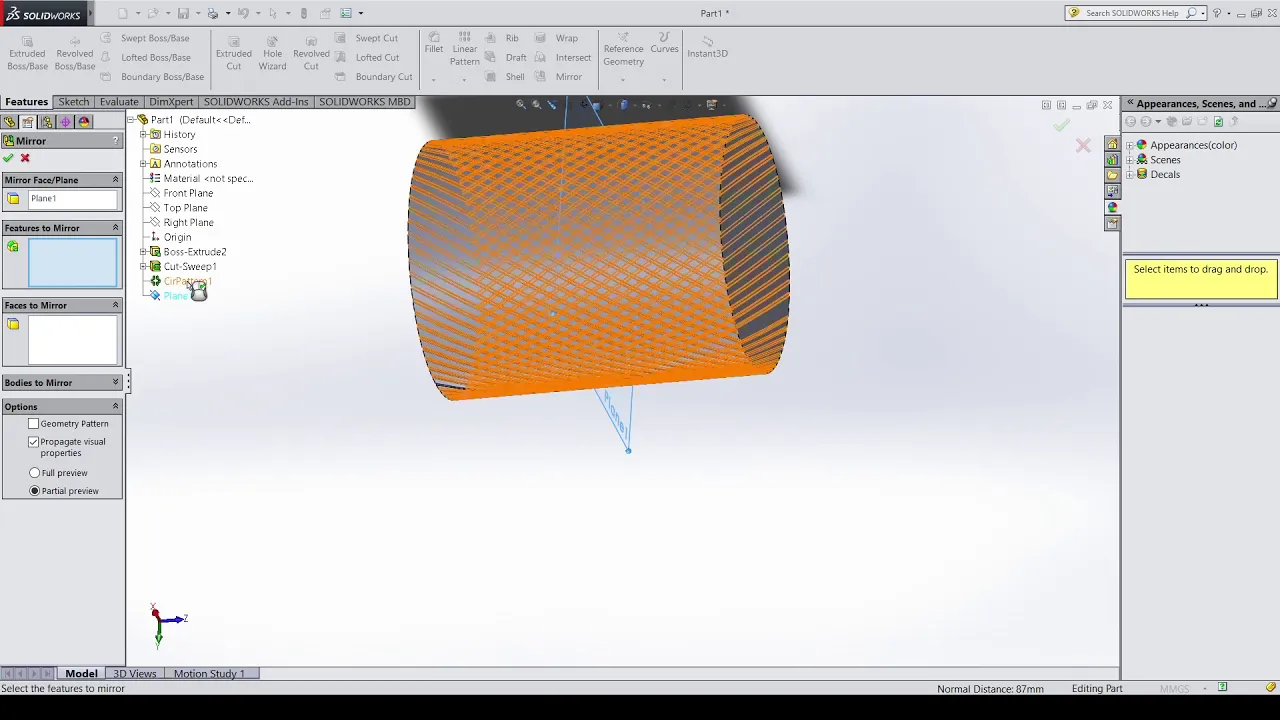This screenshot has width=1280, height=720.
Task: Click the Search SOLIDWORKS Help box
Action: (1133, 13)
